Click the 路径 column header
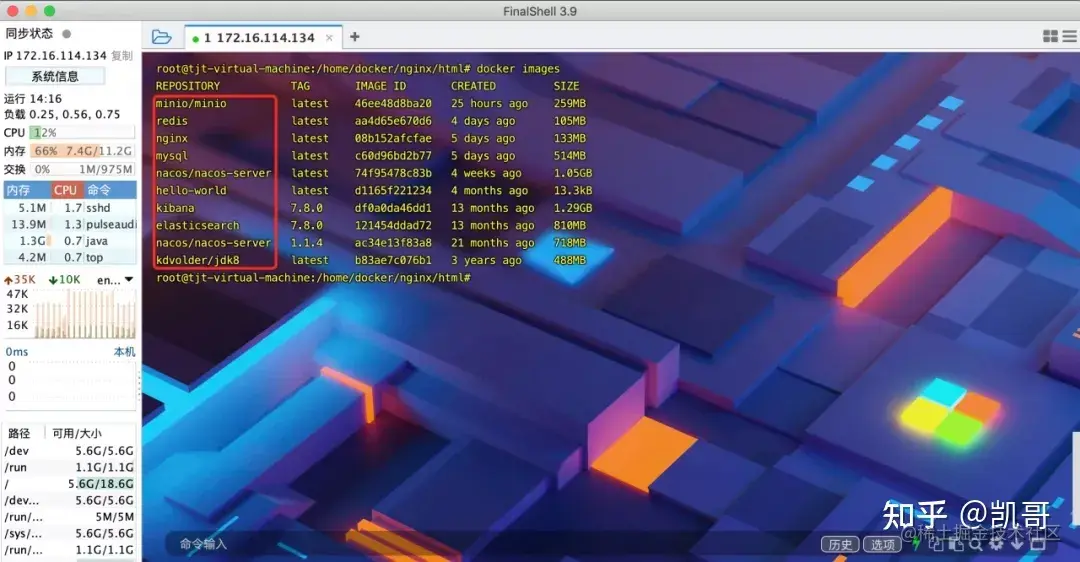Screen dimensions: 1080x562 pyautogui.click(x=19, y=433)
